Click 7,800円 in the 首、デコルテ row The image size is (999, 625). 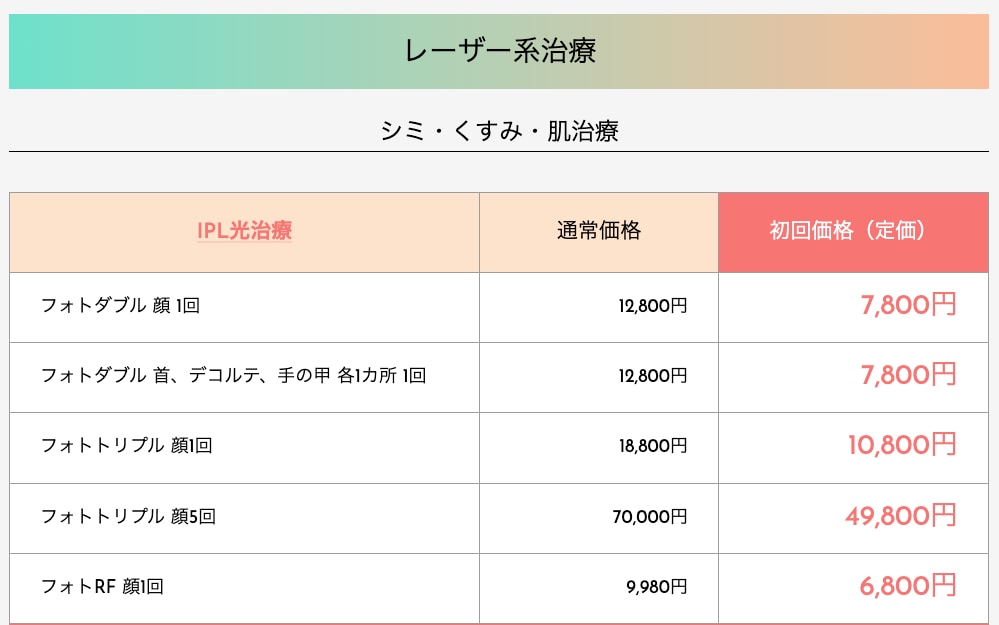click(909, 375)
